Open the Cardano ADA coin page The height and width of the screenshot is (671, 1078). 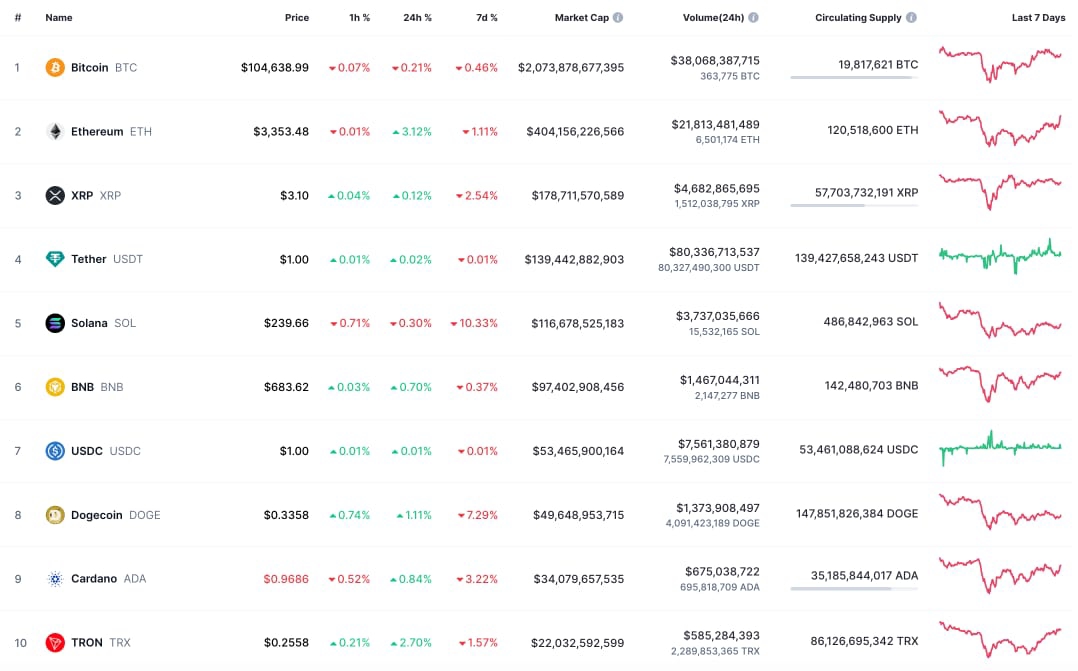[x=94, y=579]
